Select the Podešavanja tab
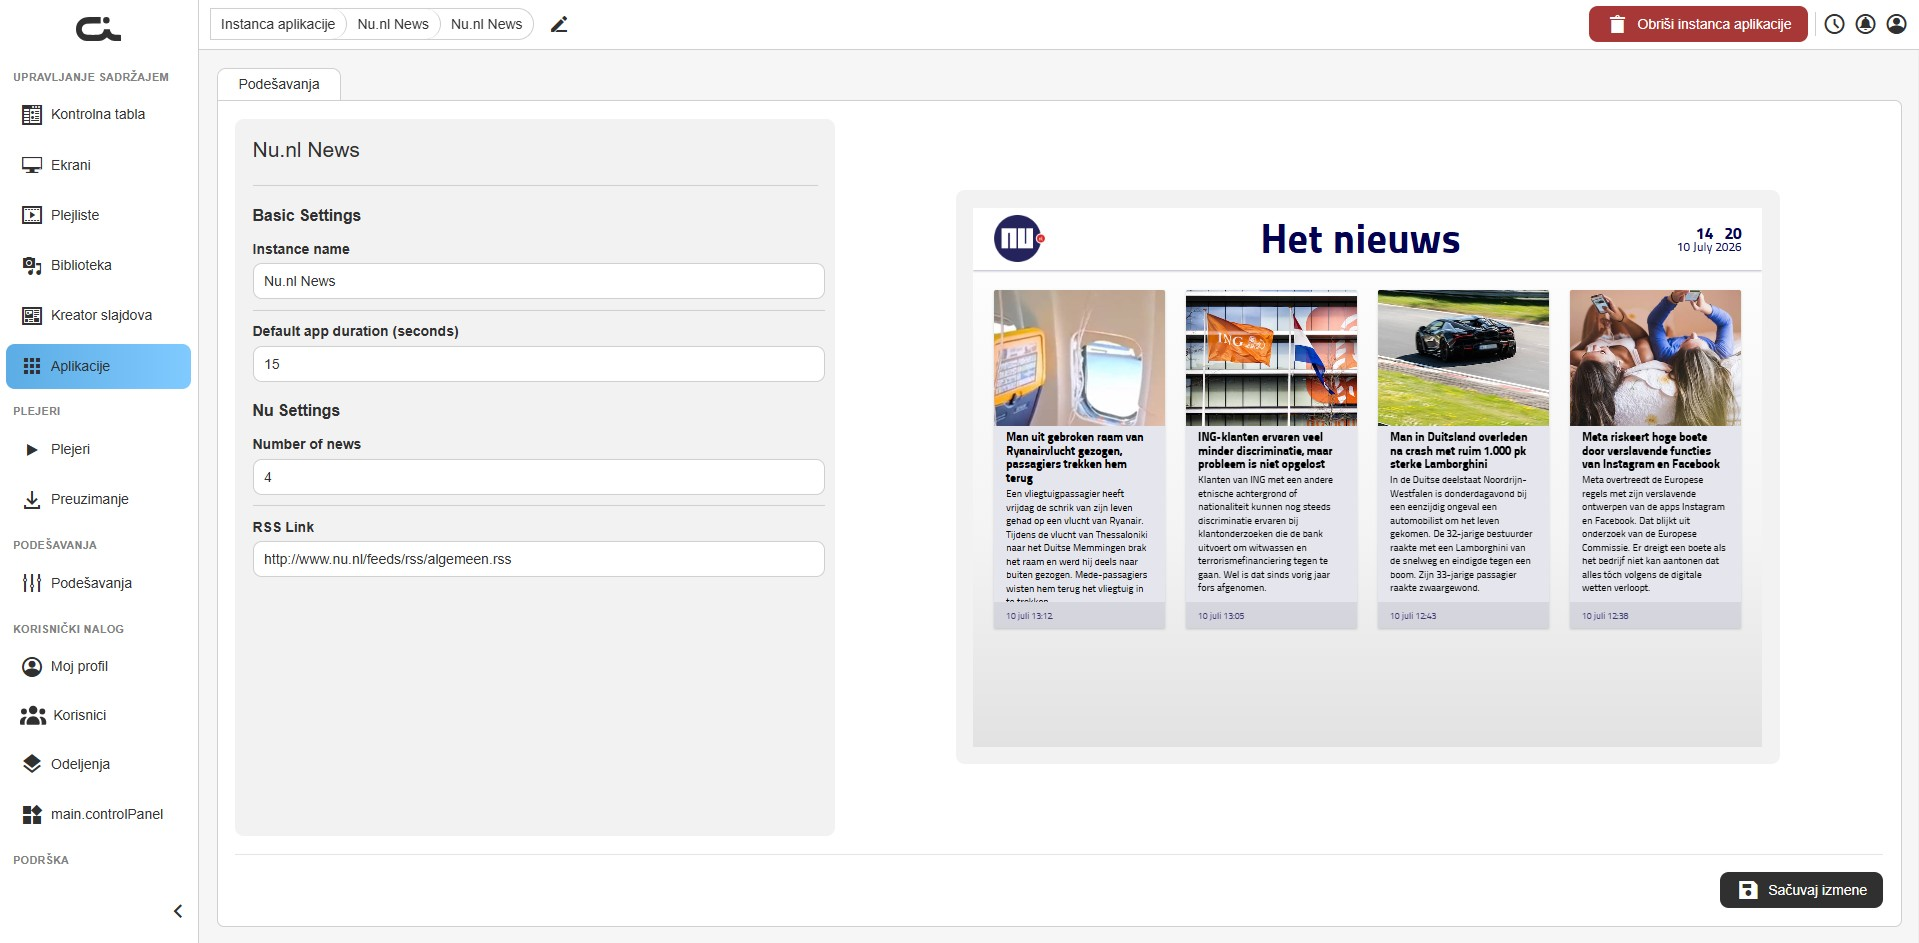1919x943 pixels. [279, 84]
